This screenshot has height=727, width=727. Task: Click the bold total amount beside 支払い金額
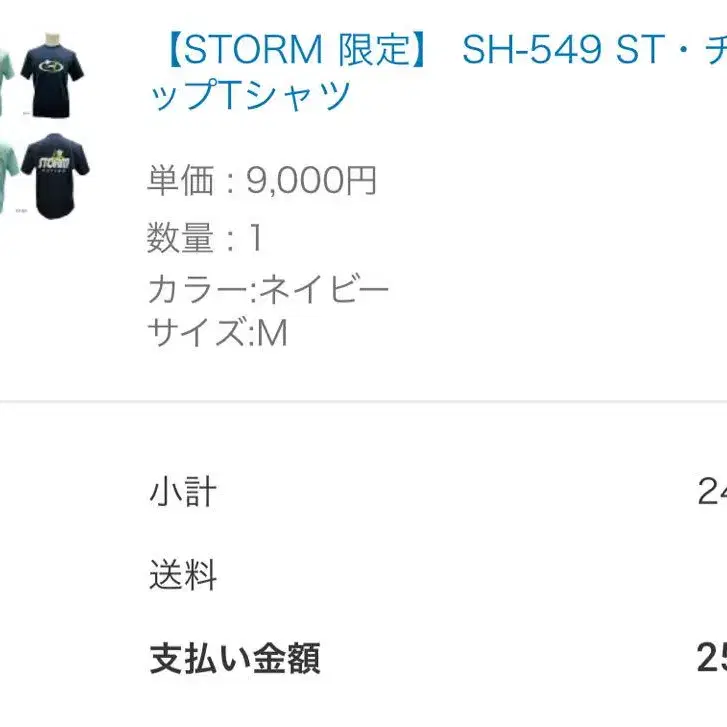coord(711,658)
